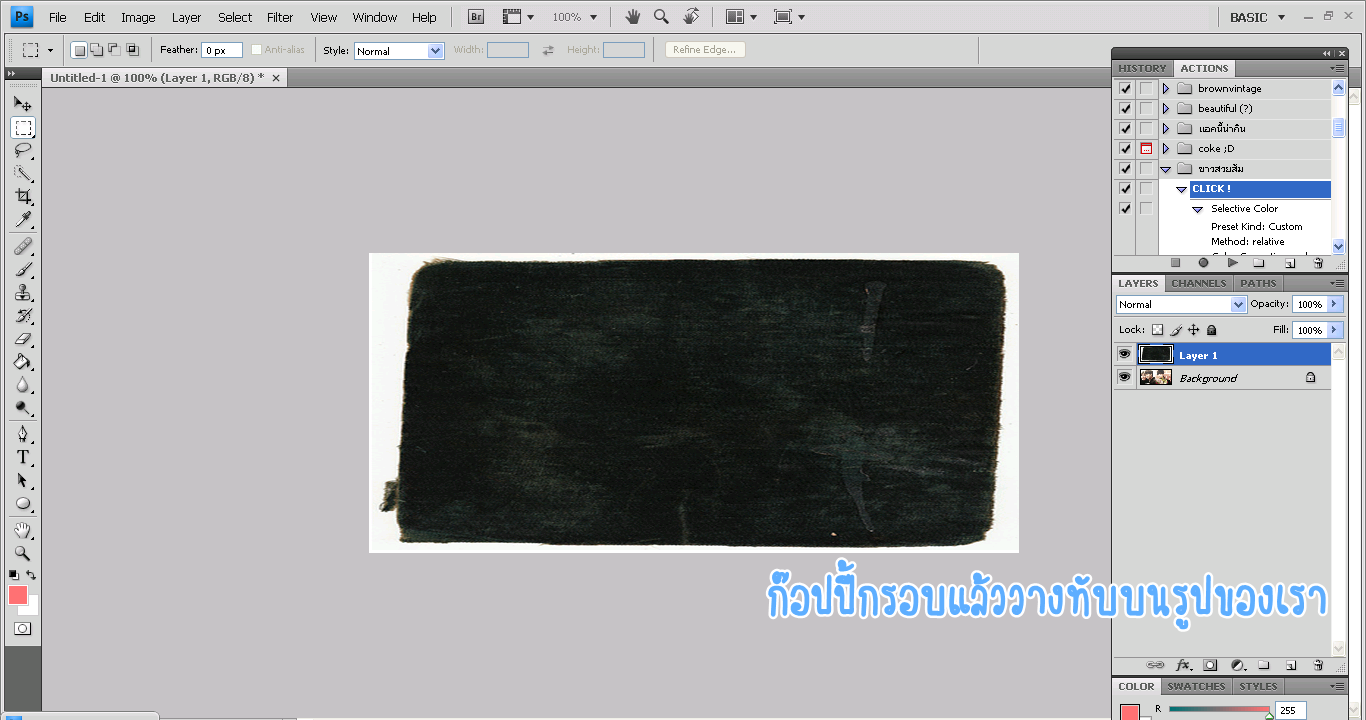Select the Pen tool

23,434
